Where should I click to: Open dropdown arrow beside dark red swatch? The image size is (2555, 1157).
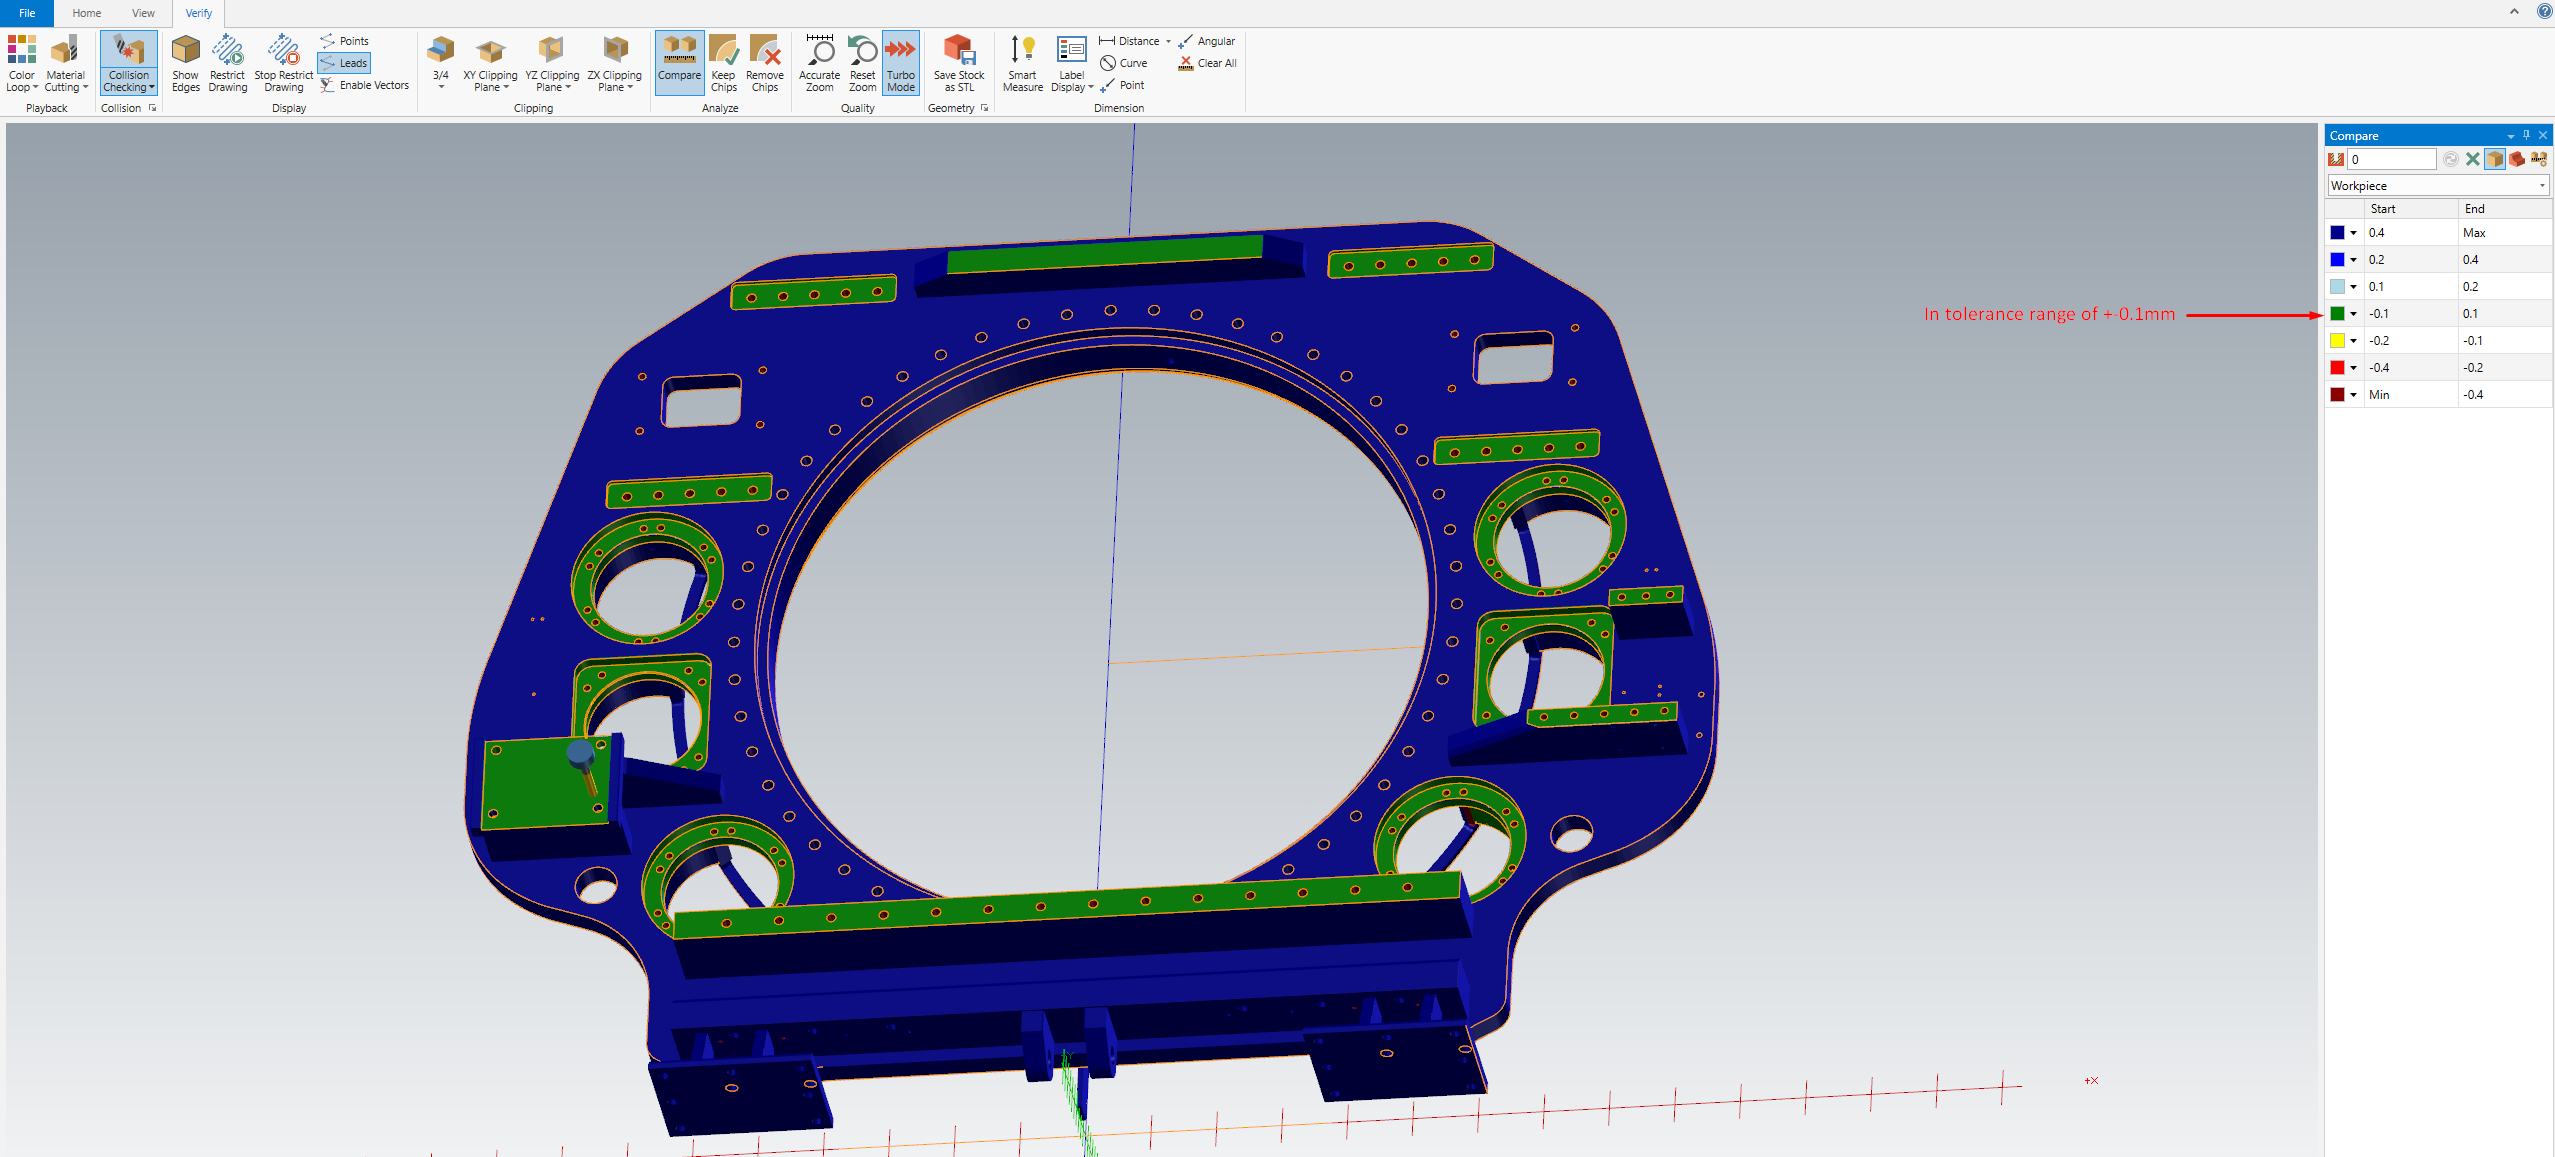coord(2353,395)
